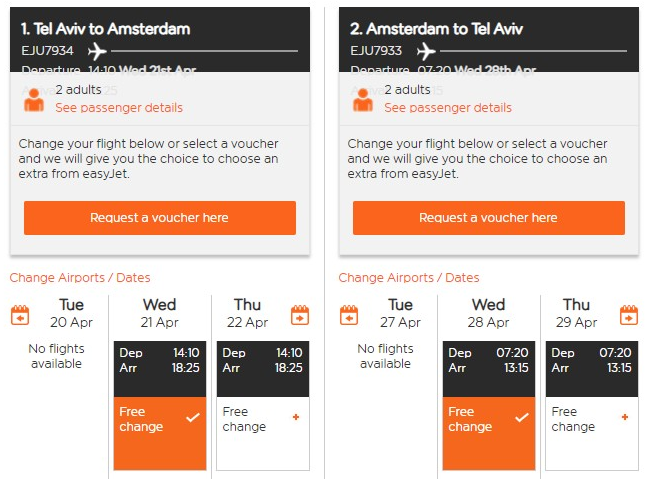
Task: See passenger details for Tel Aviv to Amsterdam
Action: (x=119, y=108)
